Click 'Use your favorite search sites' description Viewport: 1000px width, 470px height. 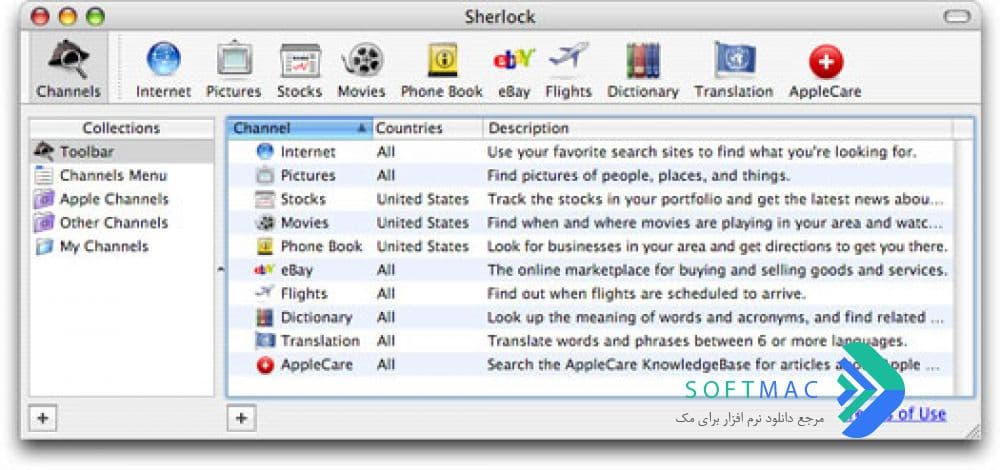[702, 152]
